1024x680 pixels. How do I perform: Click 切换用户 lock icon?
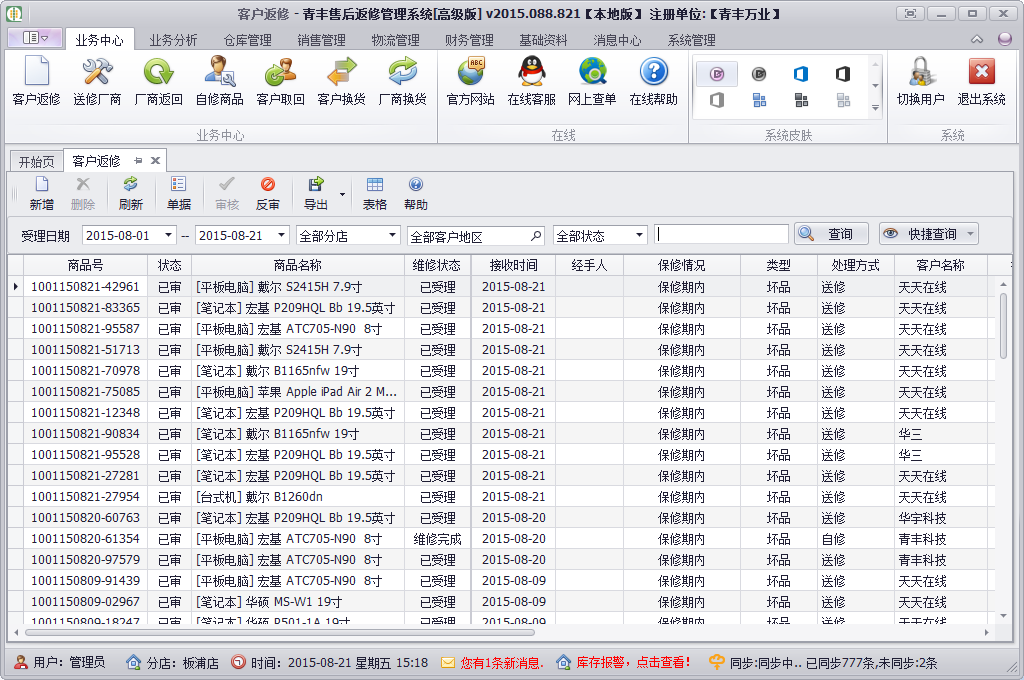click(x=920, y=82)
